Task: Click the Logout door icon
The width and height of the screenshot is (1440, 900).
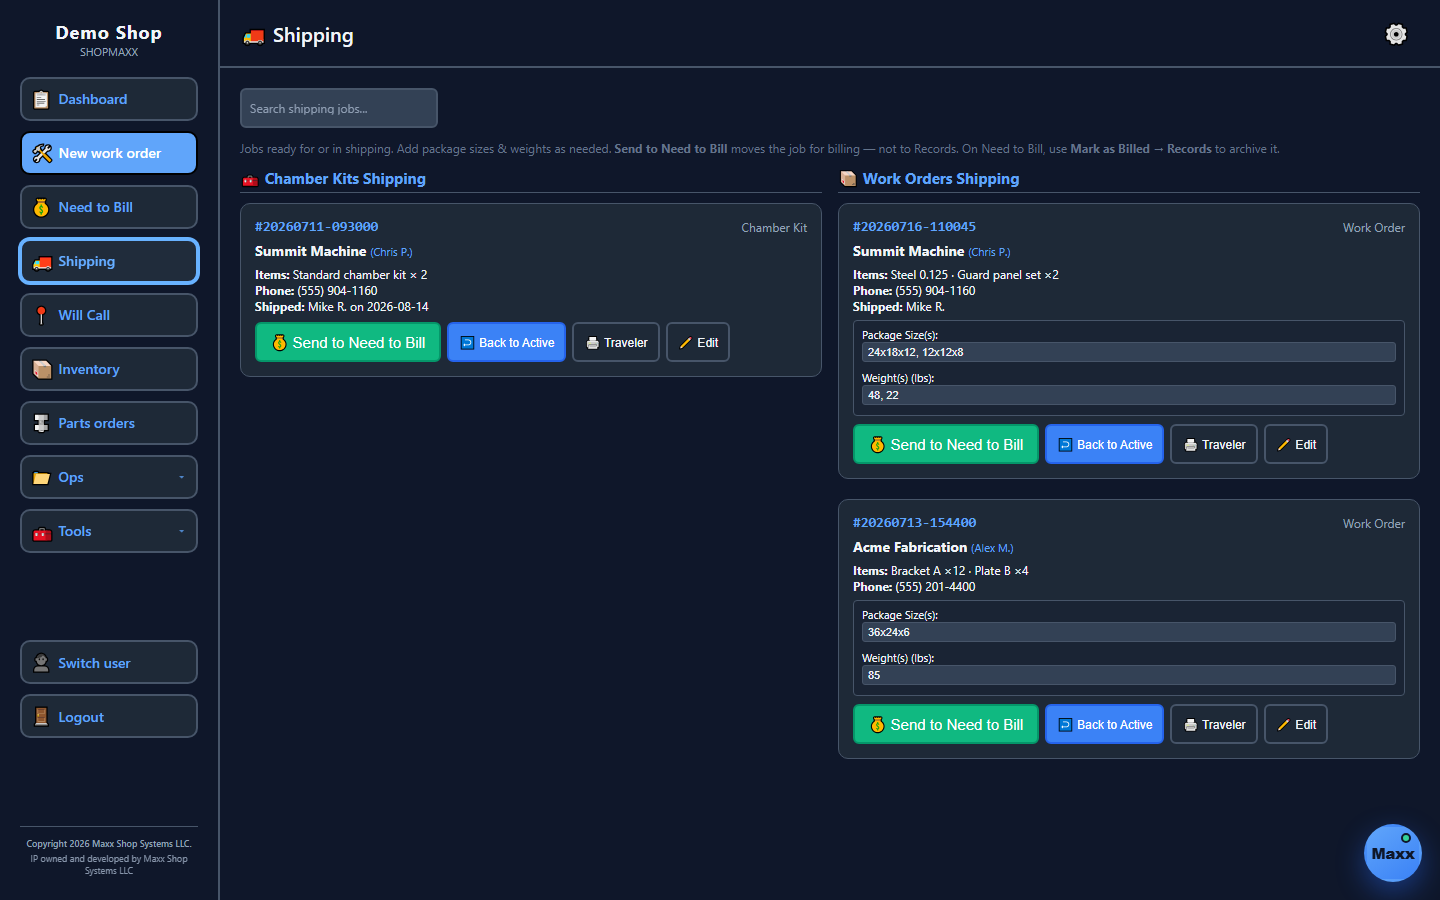Action: click(x=41, y=717)
